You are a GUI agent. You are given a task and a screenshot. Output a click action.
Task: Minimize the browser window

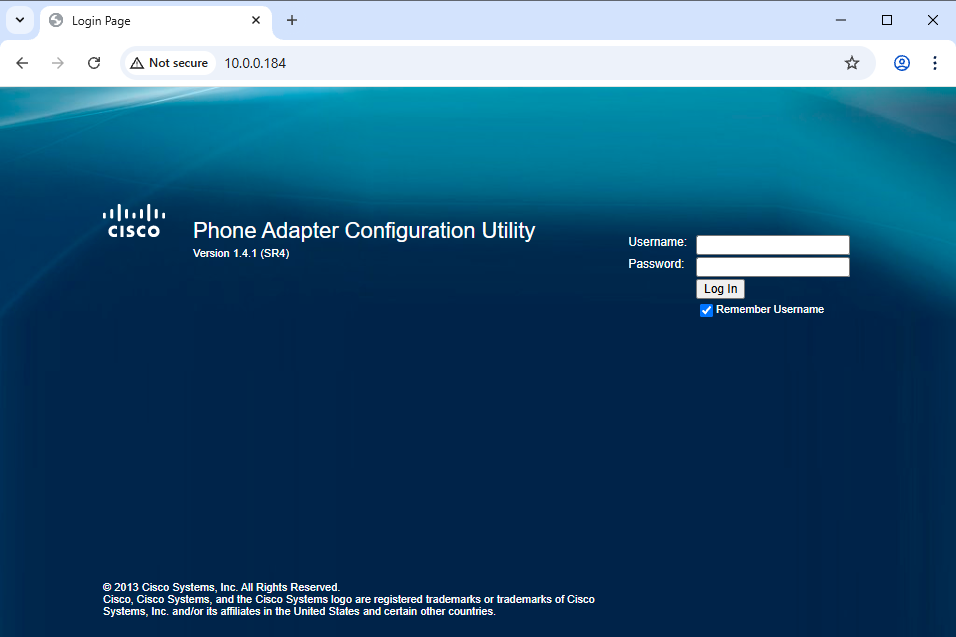[x=841, y=20]
